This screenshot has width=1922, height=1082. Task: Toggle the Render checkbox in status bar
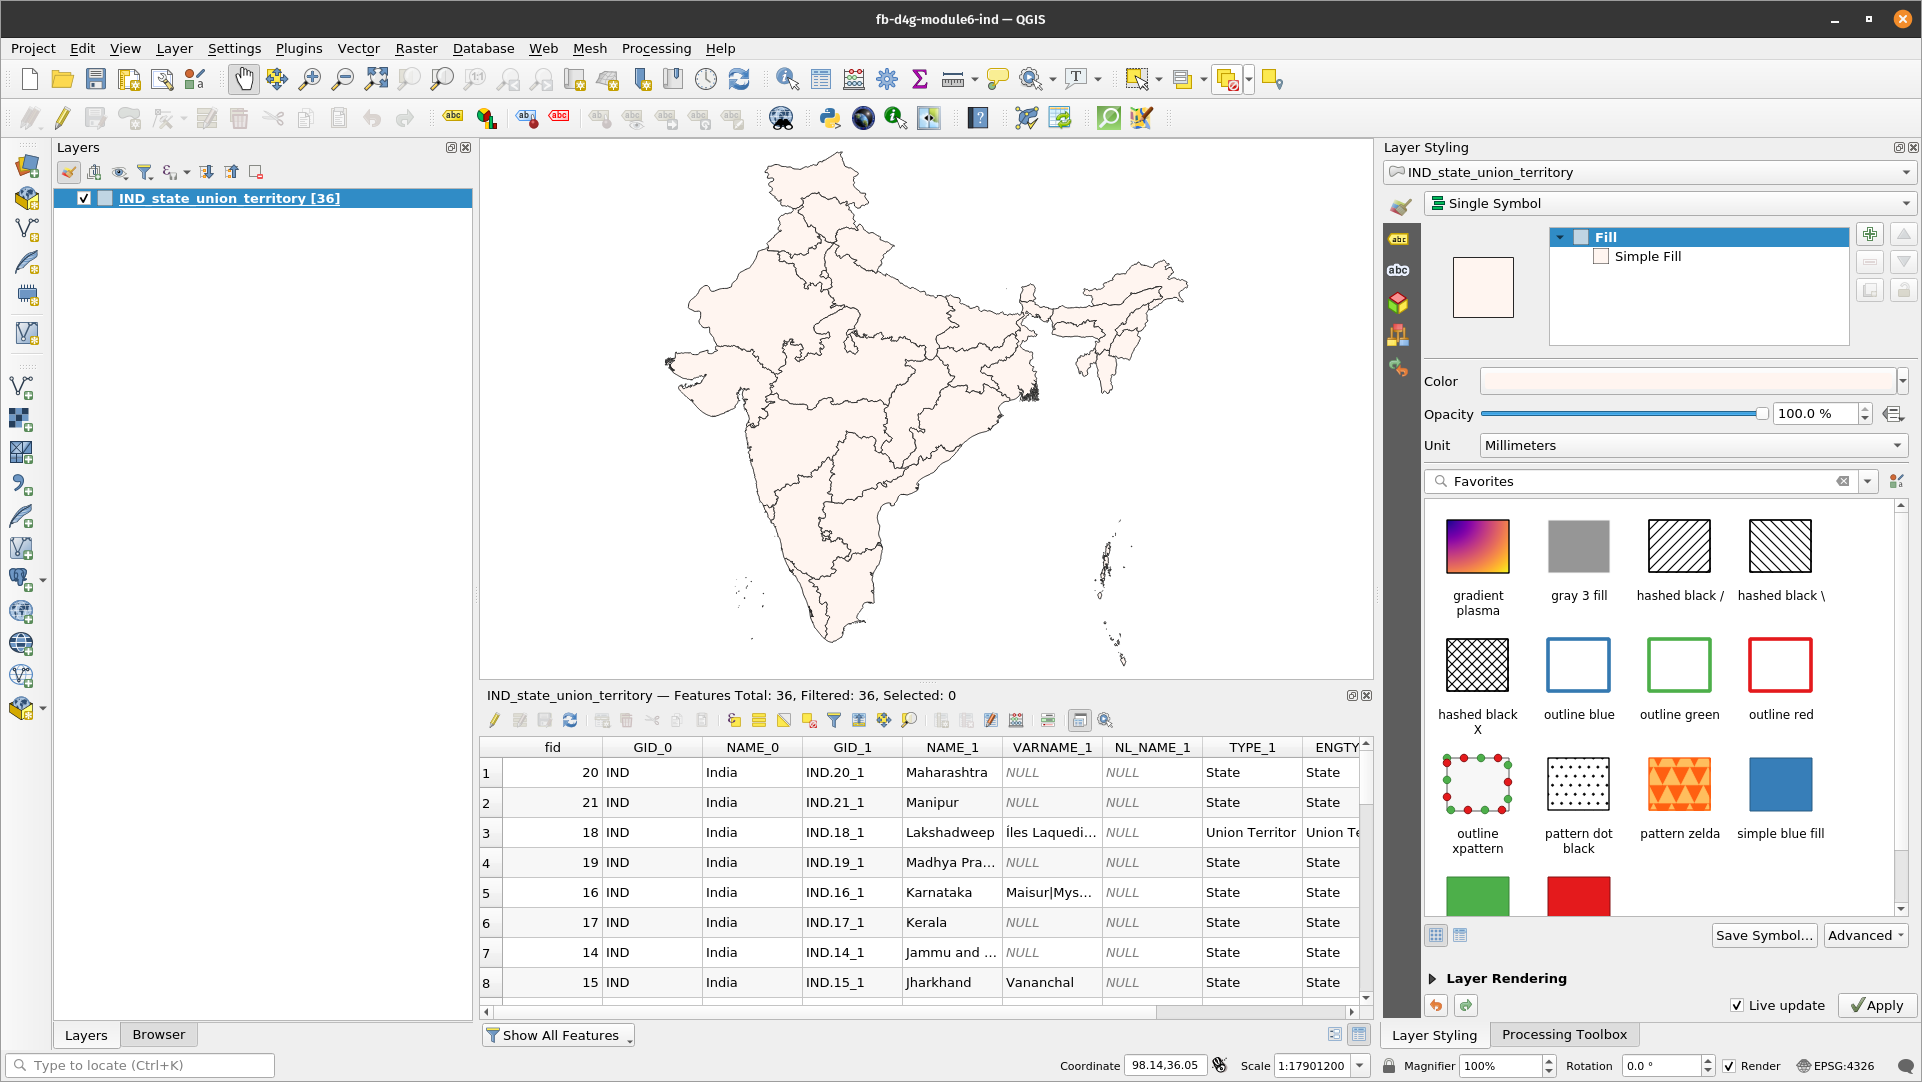tap(1730, 1066)
